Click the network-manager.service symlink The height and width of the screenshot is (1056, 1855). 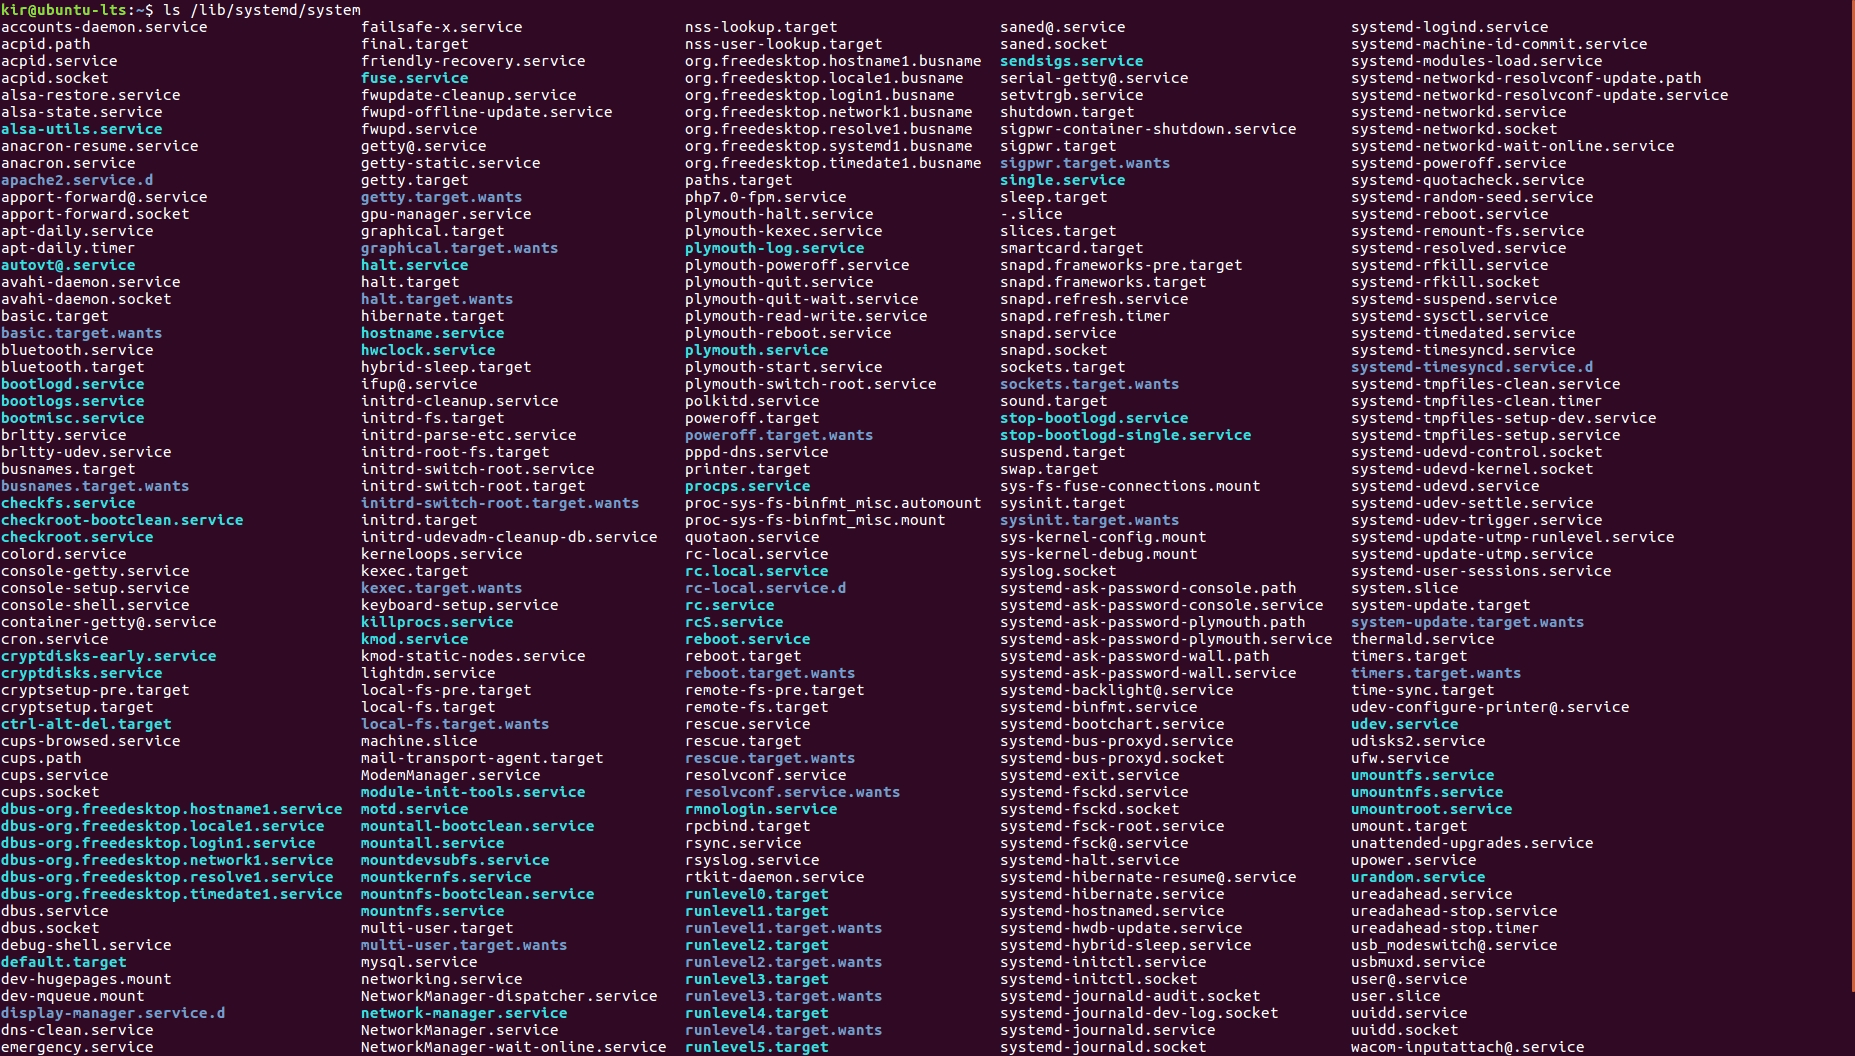[464, 1013]
